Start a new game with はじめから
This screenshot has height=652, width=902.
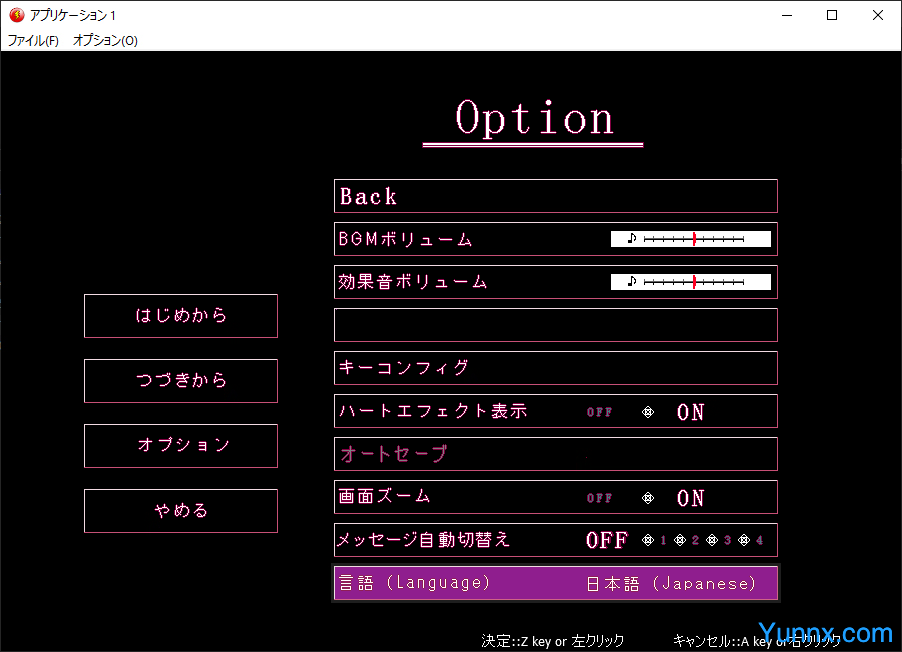[x=181, y=316]
